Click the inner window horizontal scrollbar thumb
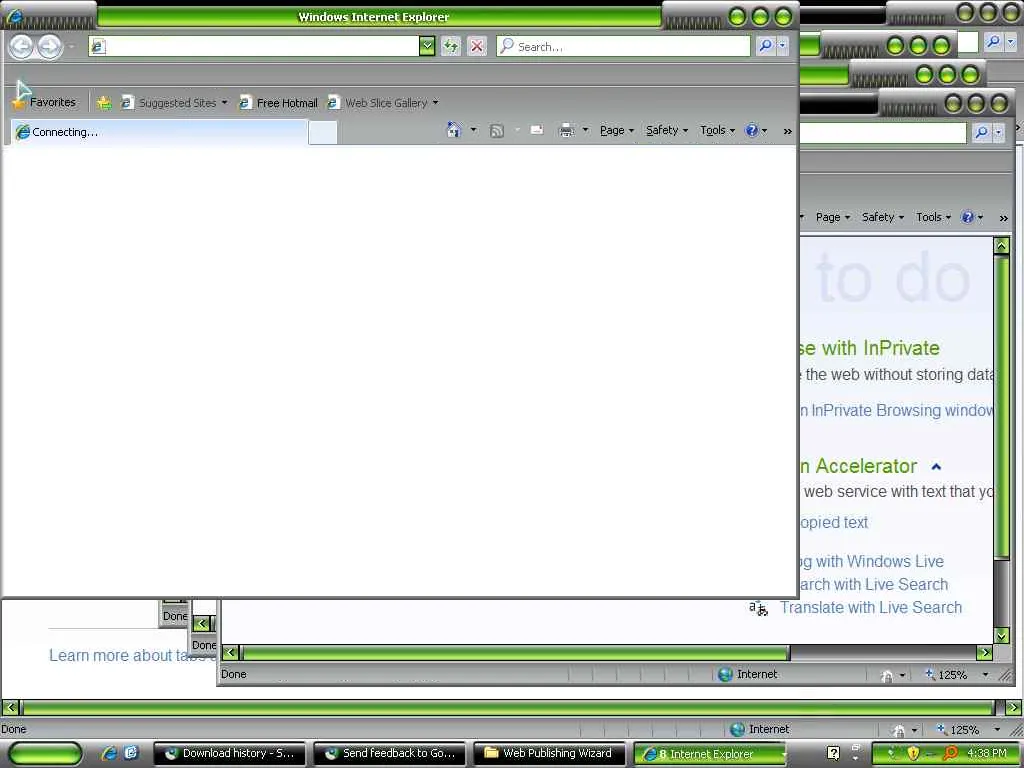The width and height of the screenshot is (1024, 768). coord(515,652)
